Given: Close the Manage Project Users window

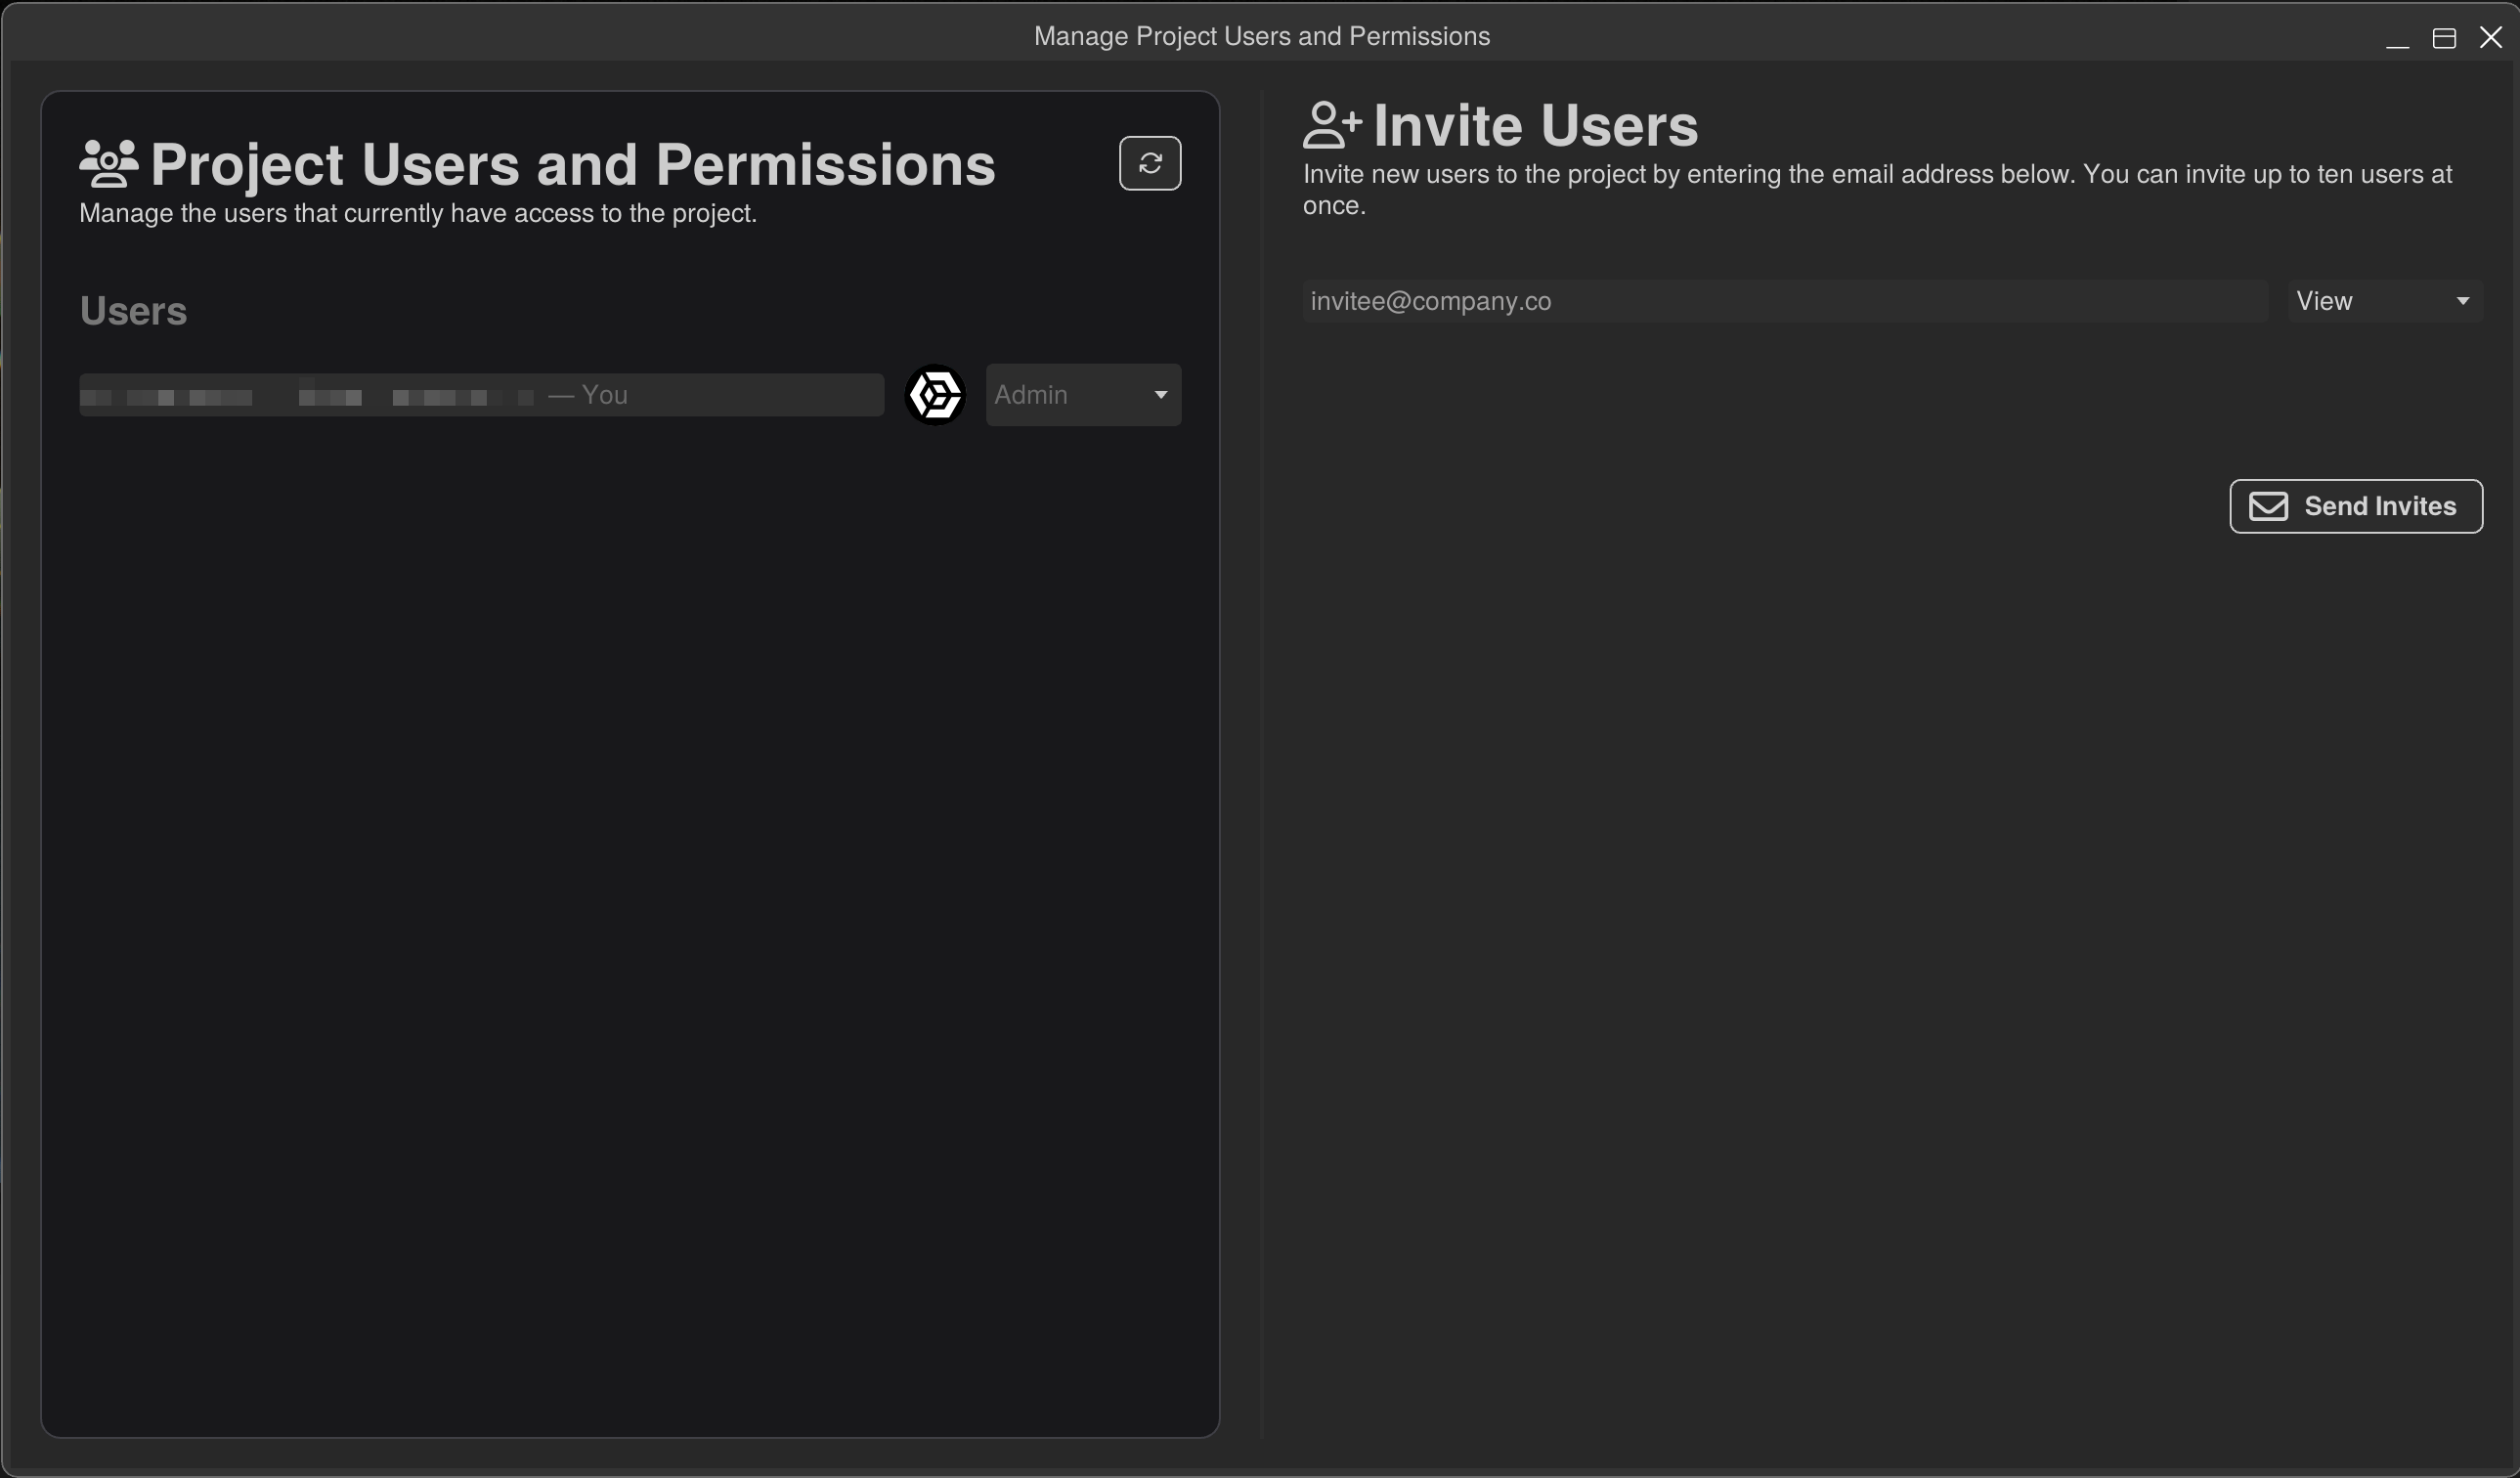Looking at the screenshot, I should [x=2491, y=37].
